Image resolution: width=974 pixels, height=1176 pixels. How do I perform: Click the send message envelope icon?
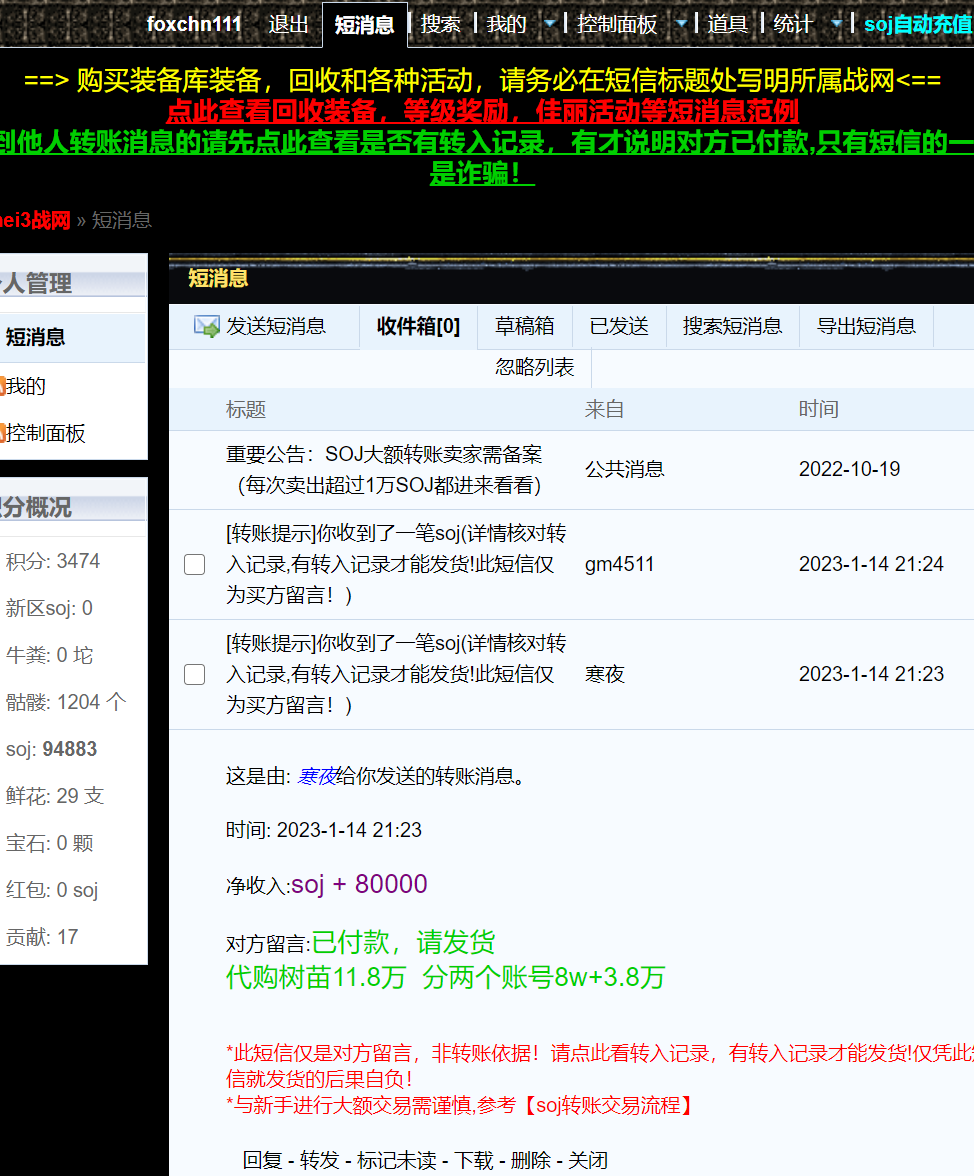[x=206, y=326]
